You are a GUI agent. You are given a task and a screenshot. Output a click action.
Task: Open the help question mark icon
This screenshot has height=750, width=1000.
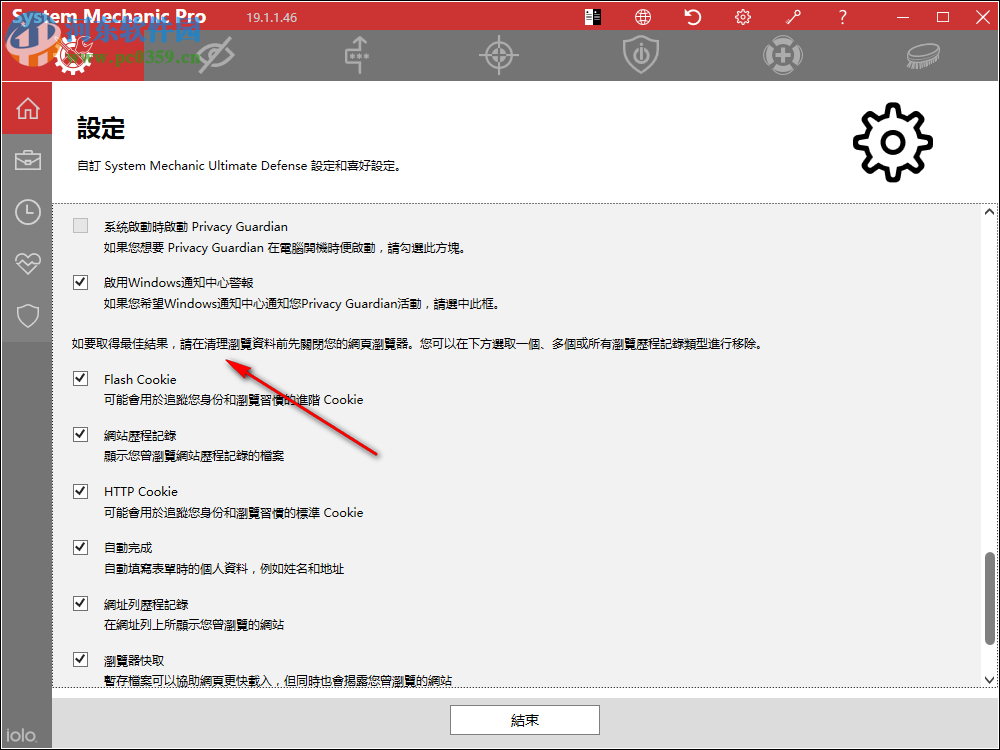click(x=842, y=16)
